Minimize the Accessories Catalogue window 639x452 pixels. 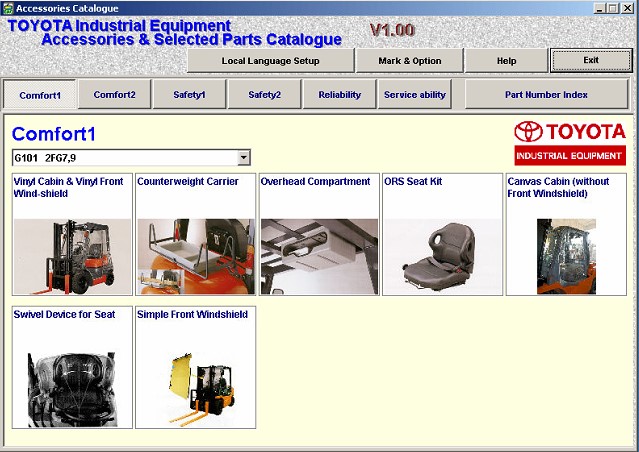pos(599,8)
